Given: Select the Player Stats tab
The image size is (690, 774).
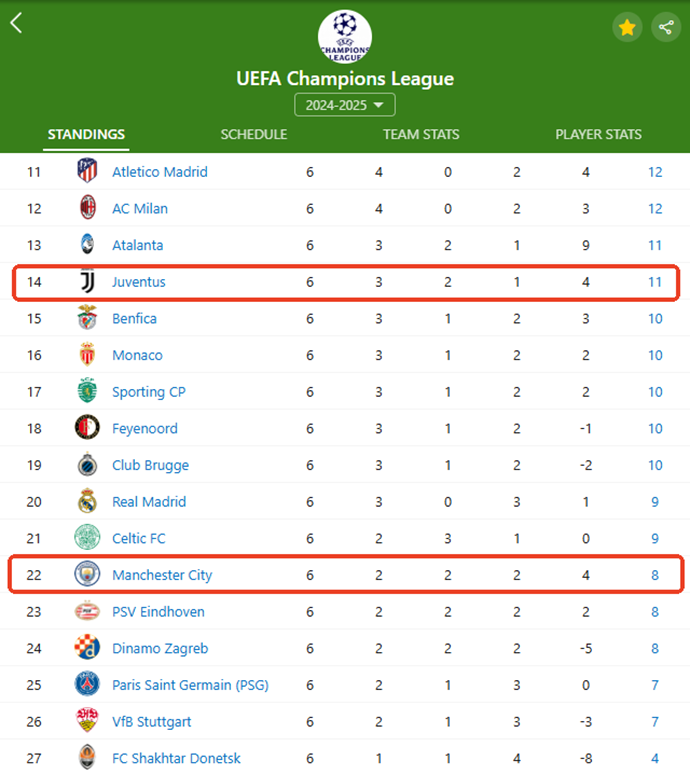Looking at the screenshot, I should [598, 134].
